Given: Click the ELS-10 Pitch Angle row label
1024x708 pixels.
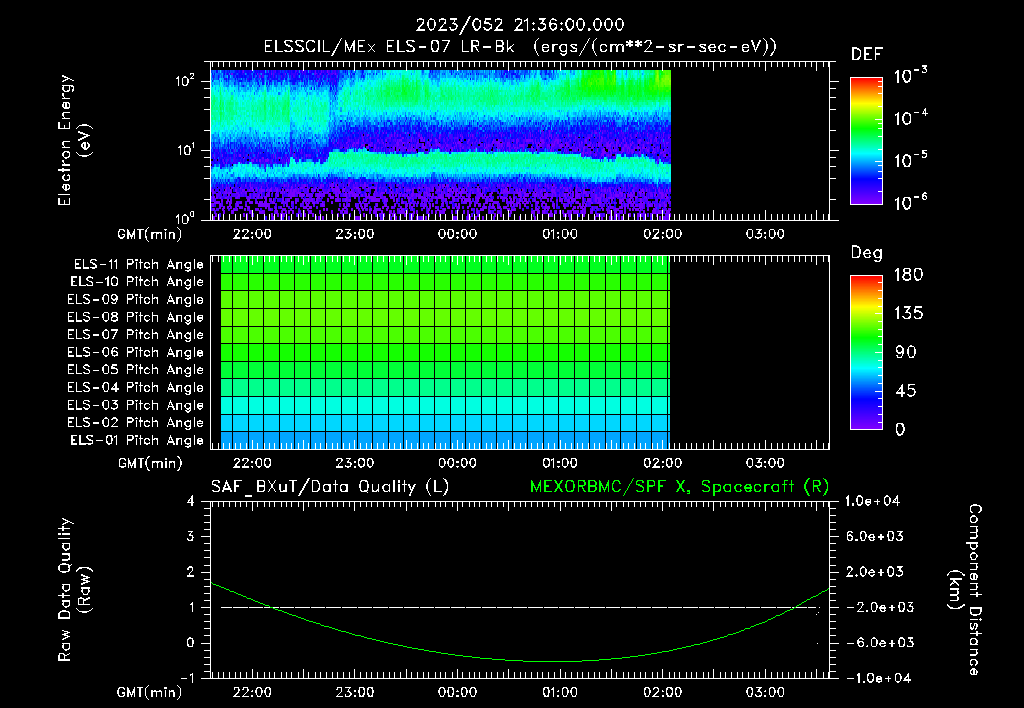Looking at the screenshot, I should point(137,282).
